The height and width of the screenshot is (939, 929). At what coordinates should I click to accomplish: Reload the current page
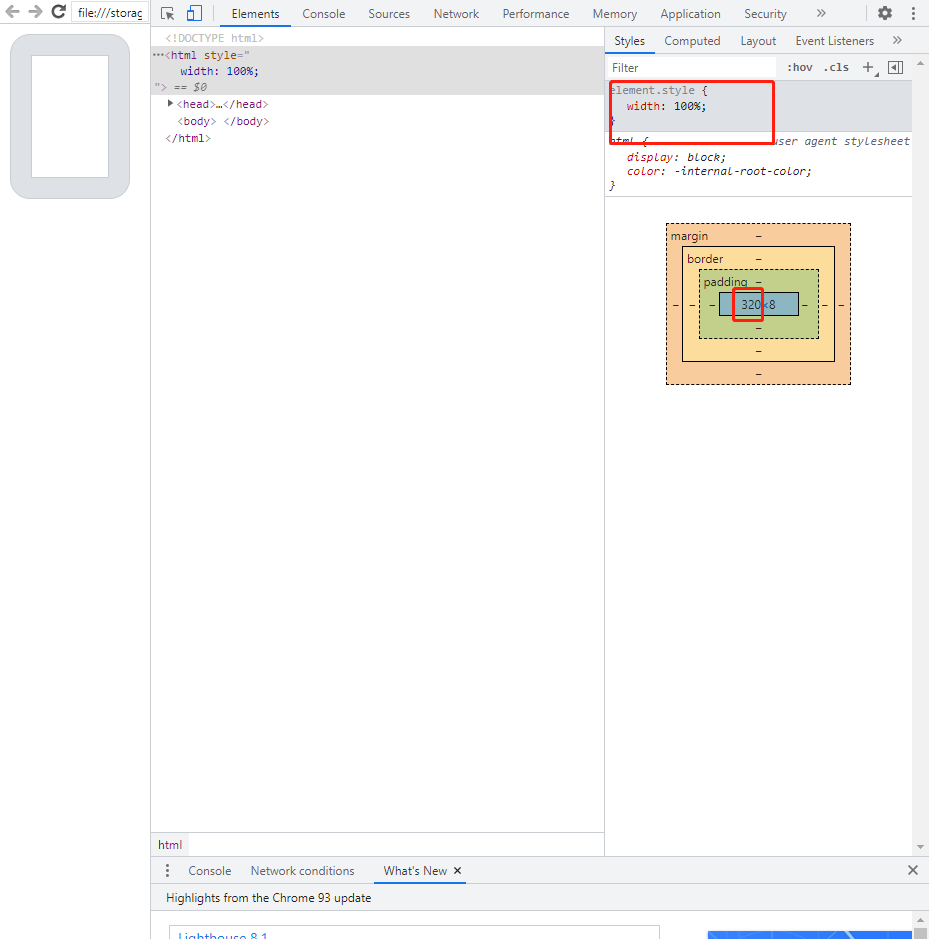(58, 12)
